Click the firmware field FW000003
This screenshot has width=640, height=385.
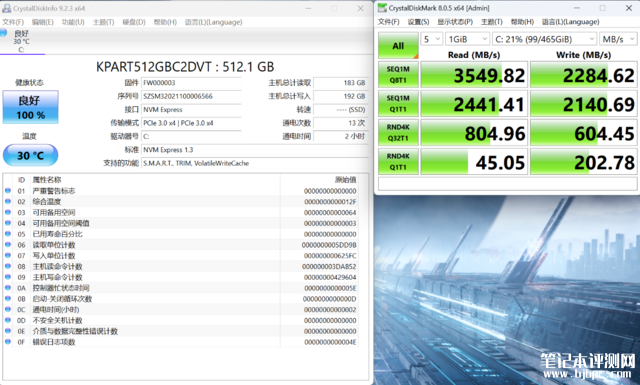[x=191, y=83]
